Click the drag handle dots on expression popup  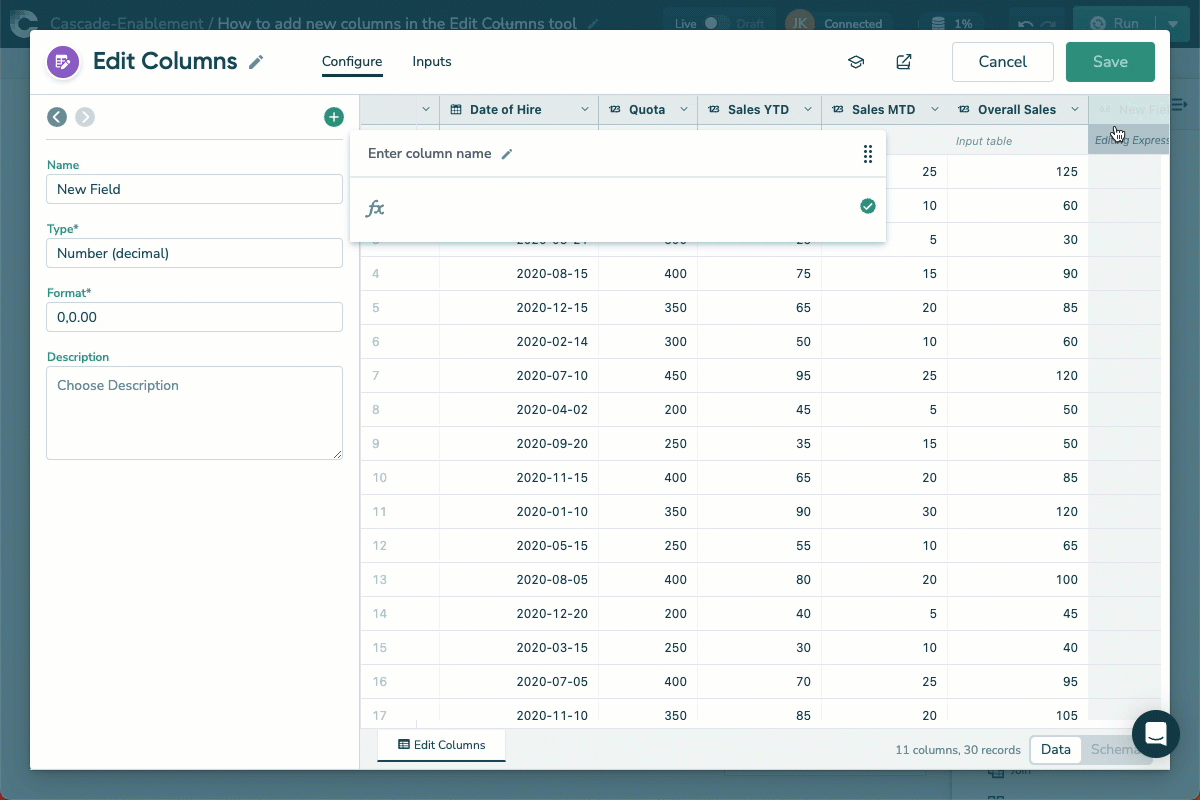coord(867,154)
